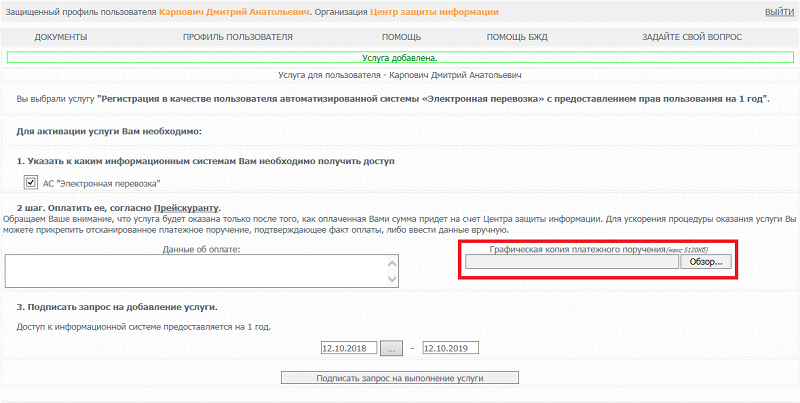Click the payment text area scroll-down arrow
The height and width of the screenshot is (403, 800).
(392, 280)
